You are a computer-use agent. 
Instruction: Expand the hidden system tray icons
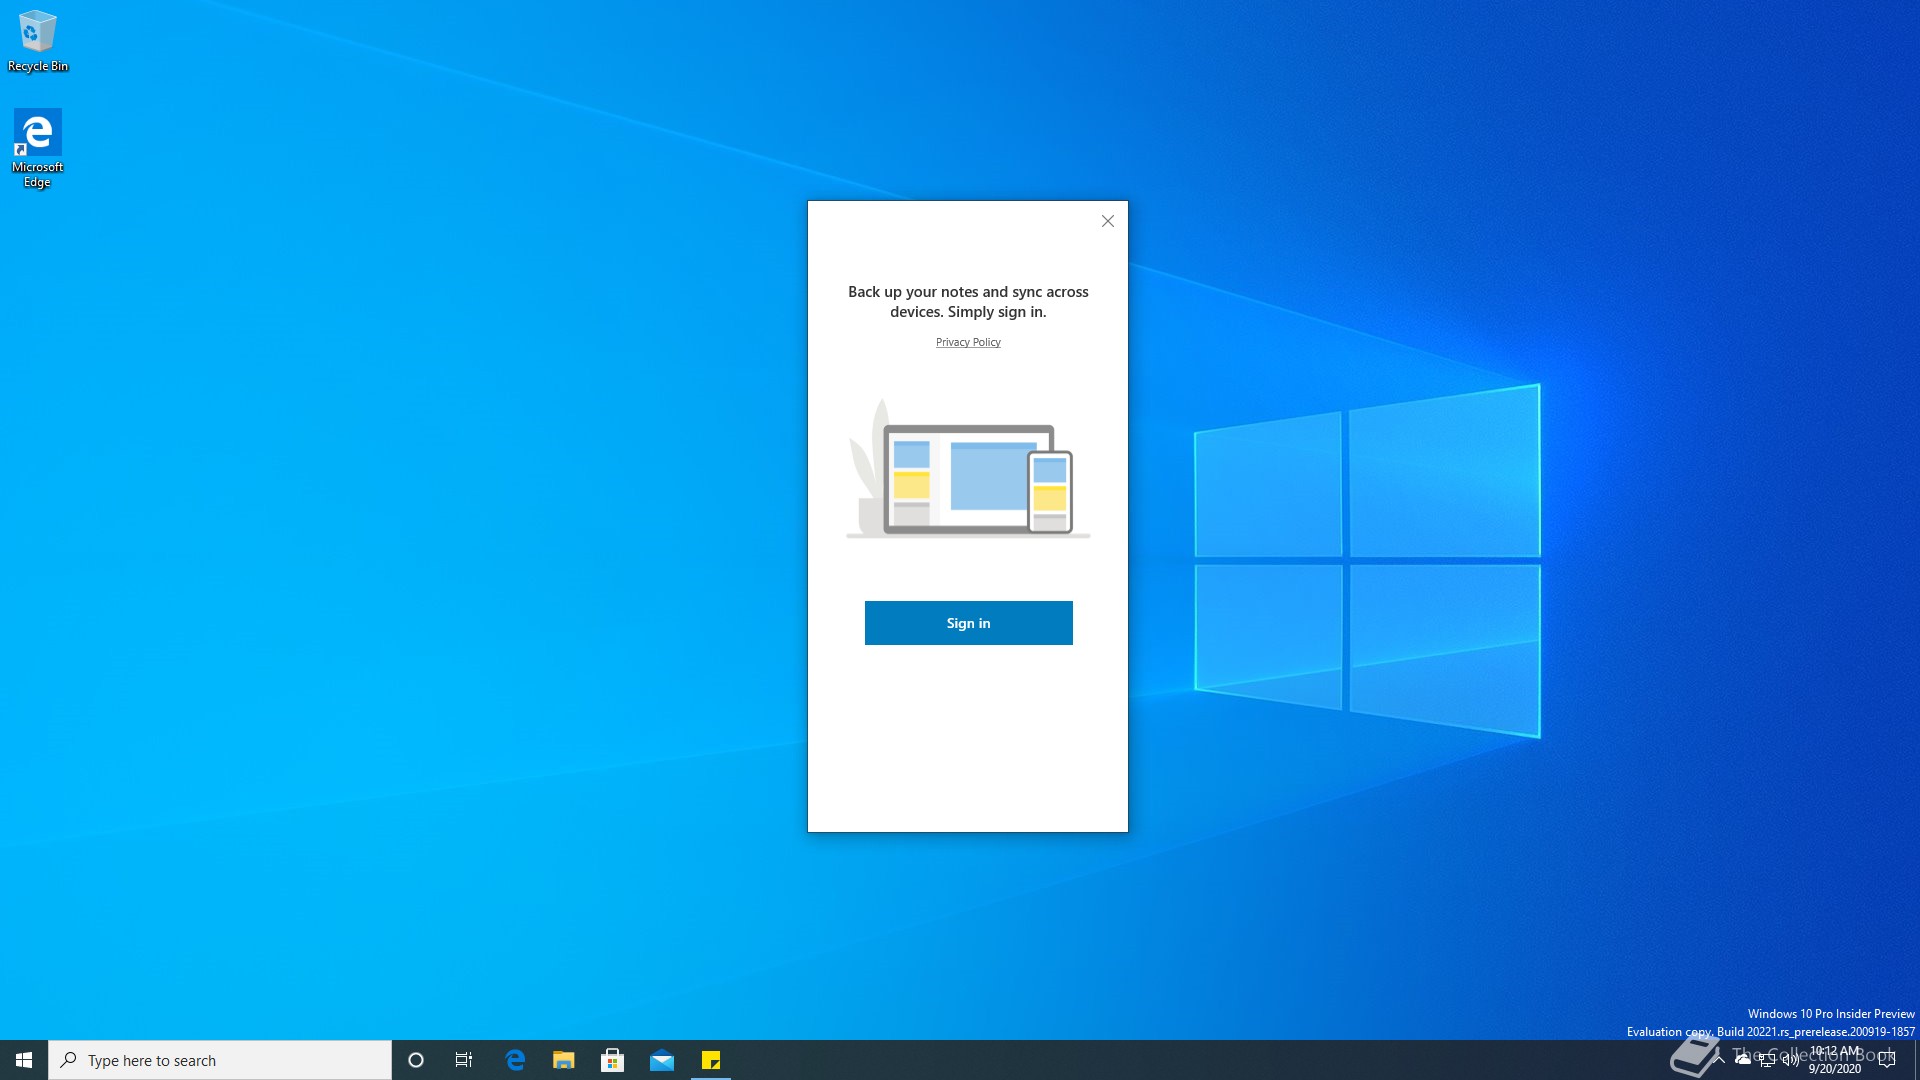[1719, 1059]
